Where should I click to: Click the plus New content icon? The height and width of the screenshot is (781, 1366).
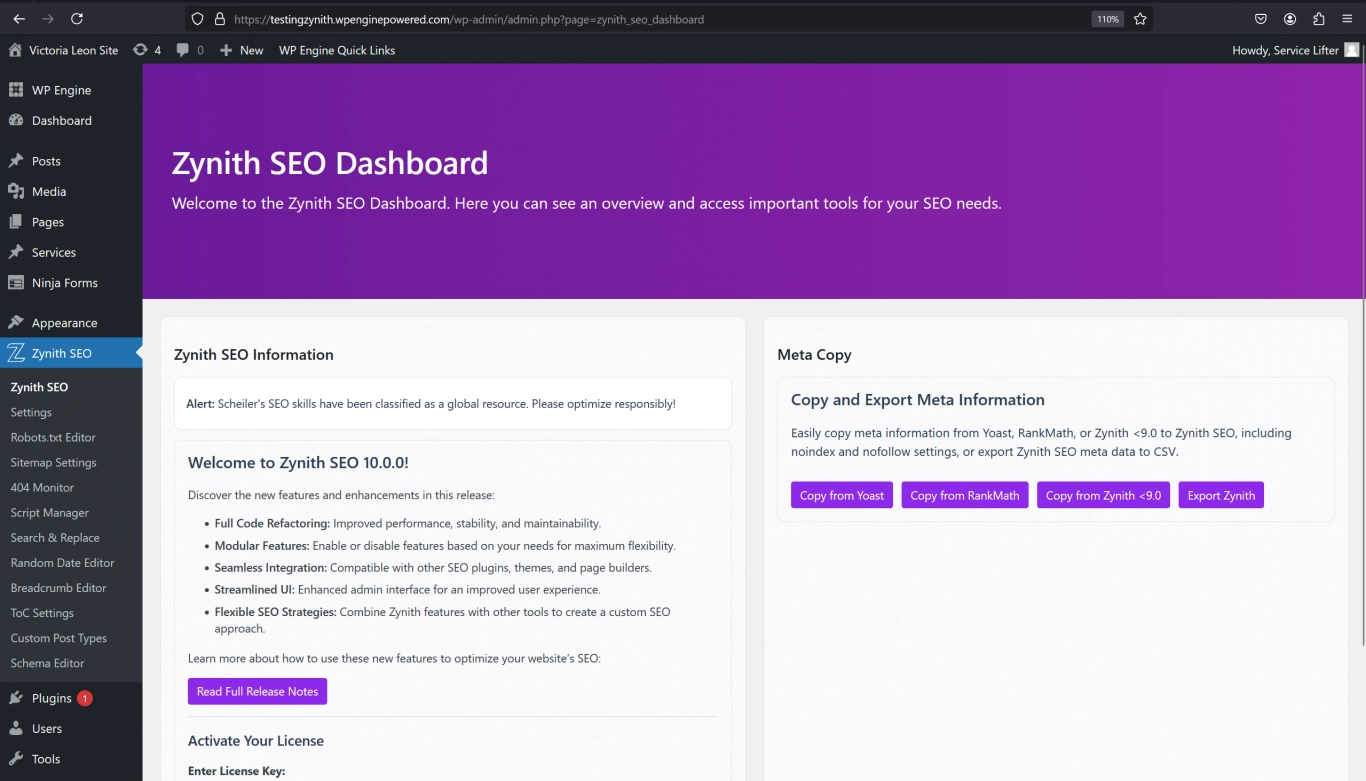coord(226,50)
